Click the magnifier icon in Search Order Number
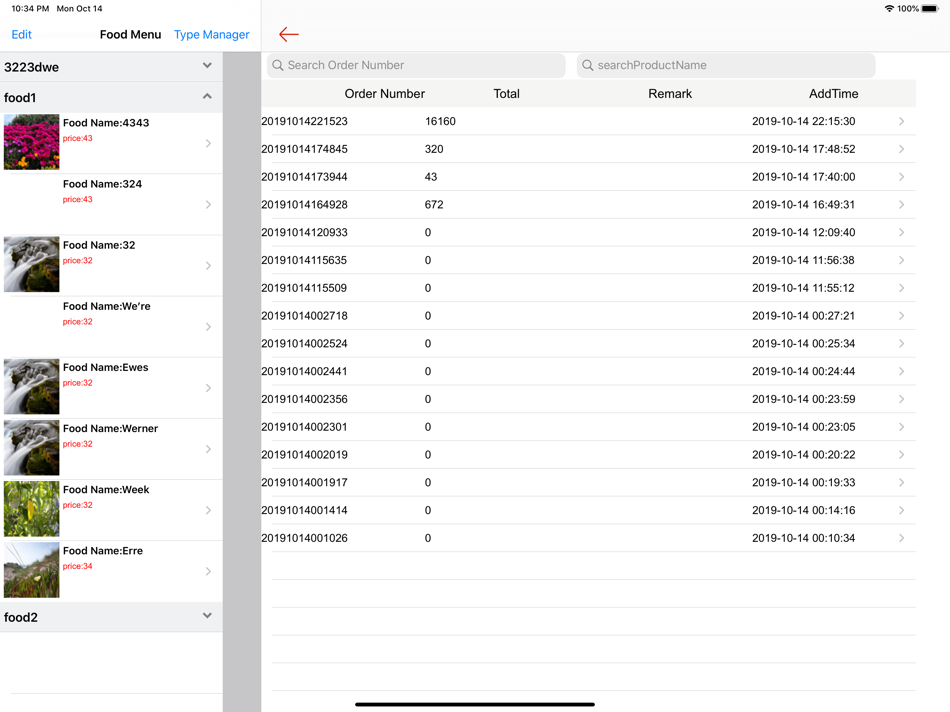Viewport: 950px width, 712px height. tap(277, 65)
